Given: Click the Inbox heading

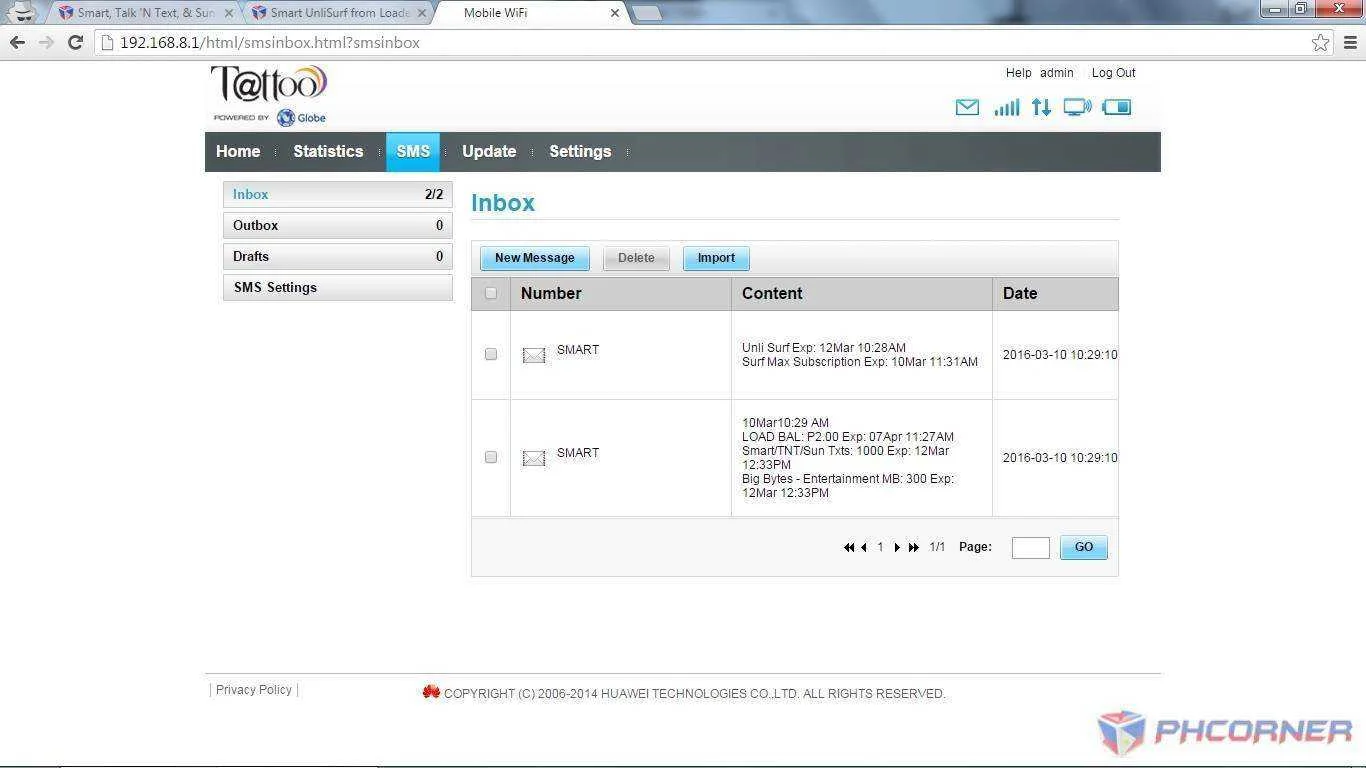Looking at the screenshot, I should point(503,202).
